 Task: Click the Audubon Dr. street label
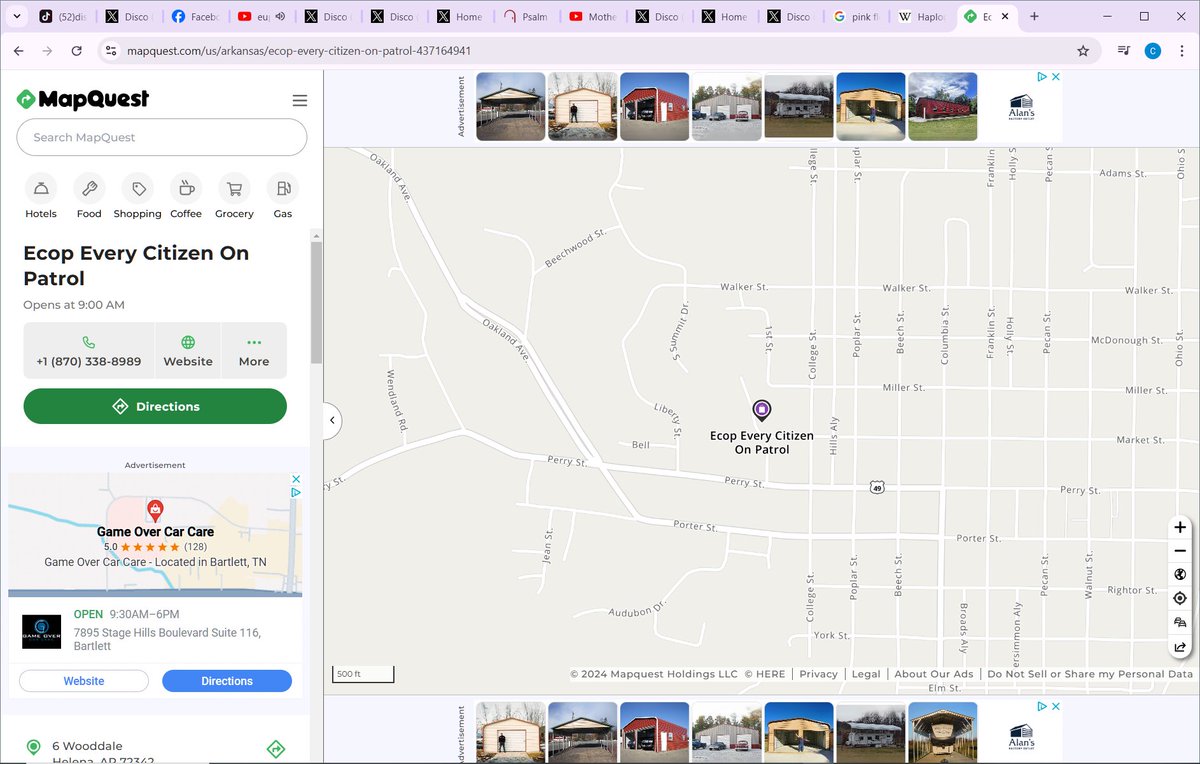[x=637, y=608]
